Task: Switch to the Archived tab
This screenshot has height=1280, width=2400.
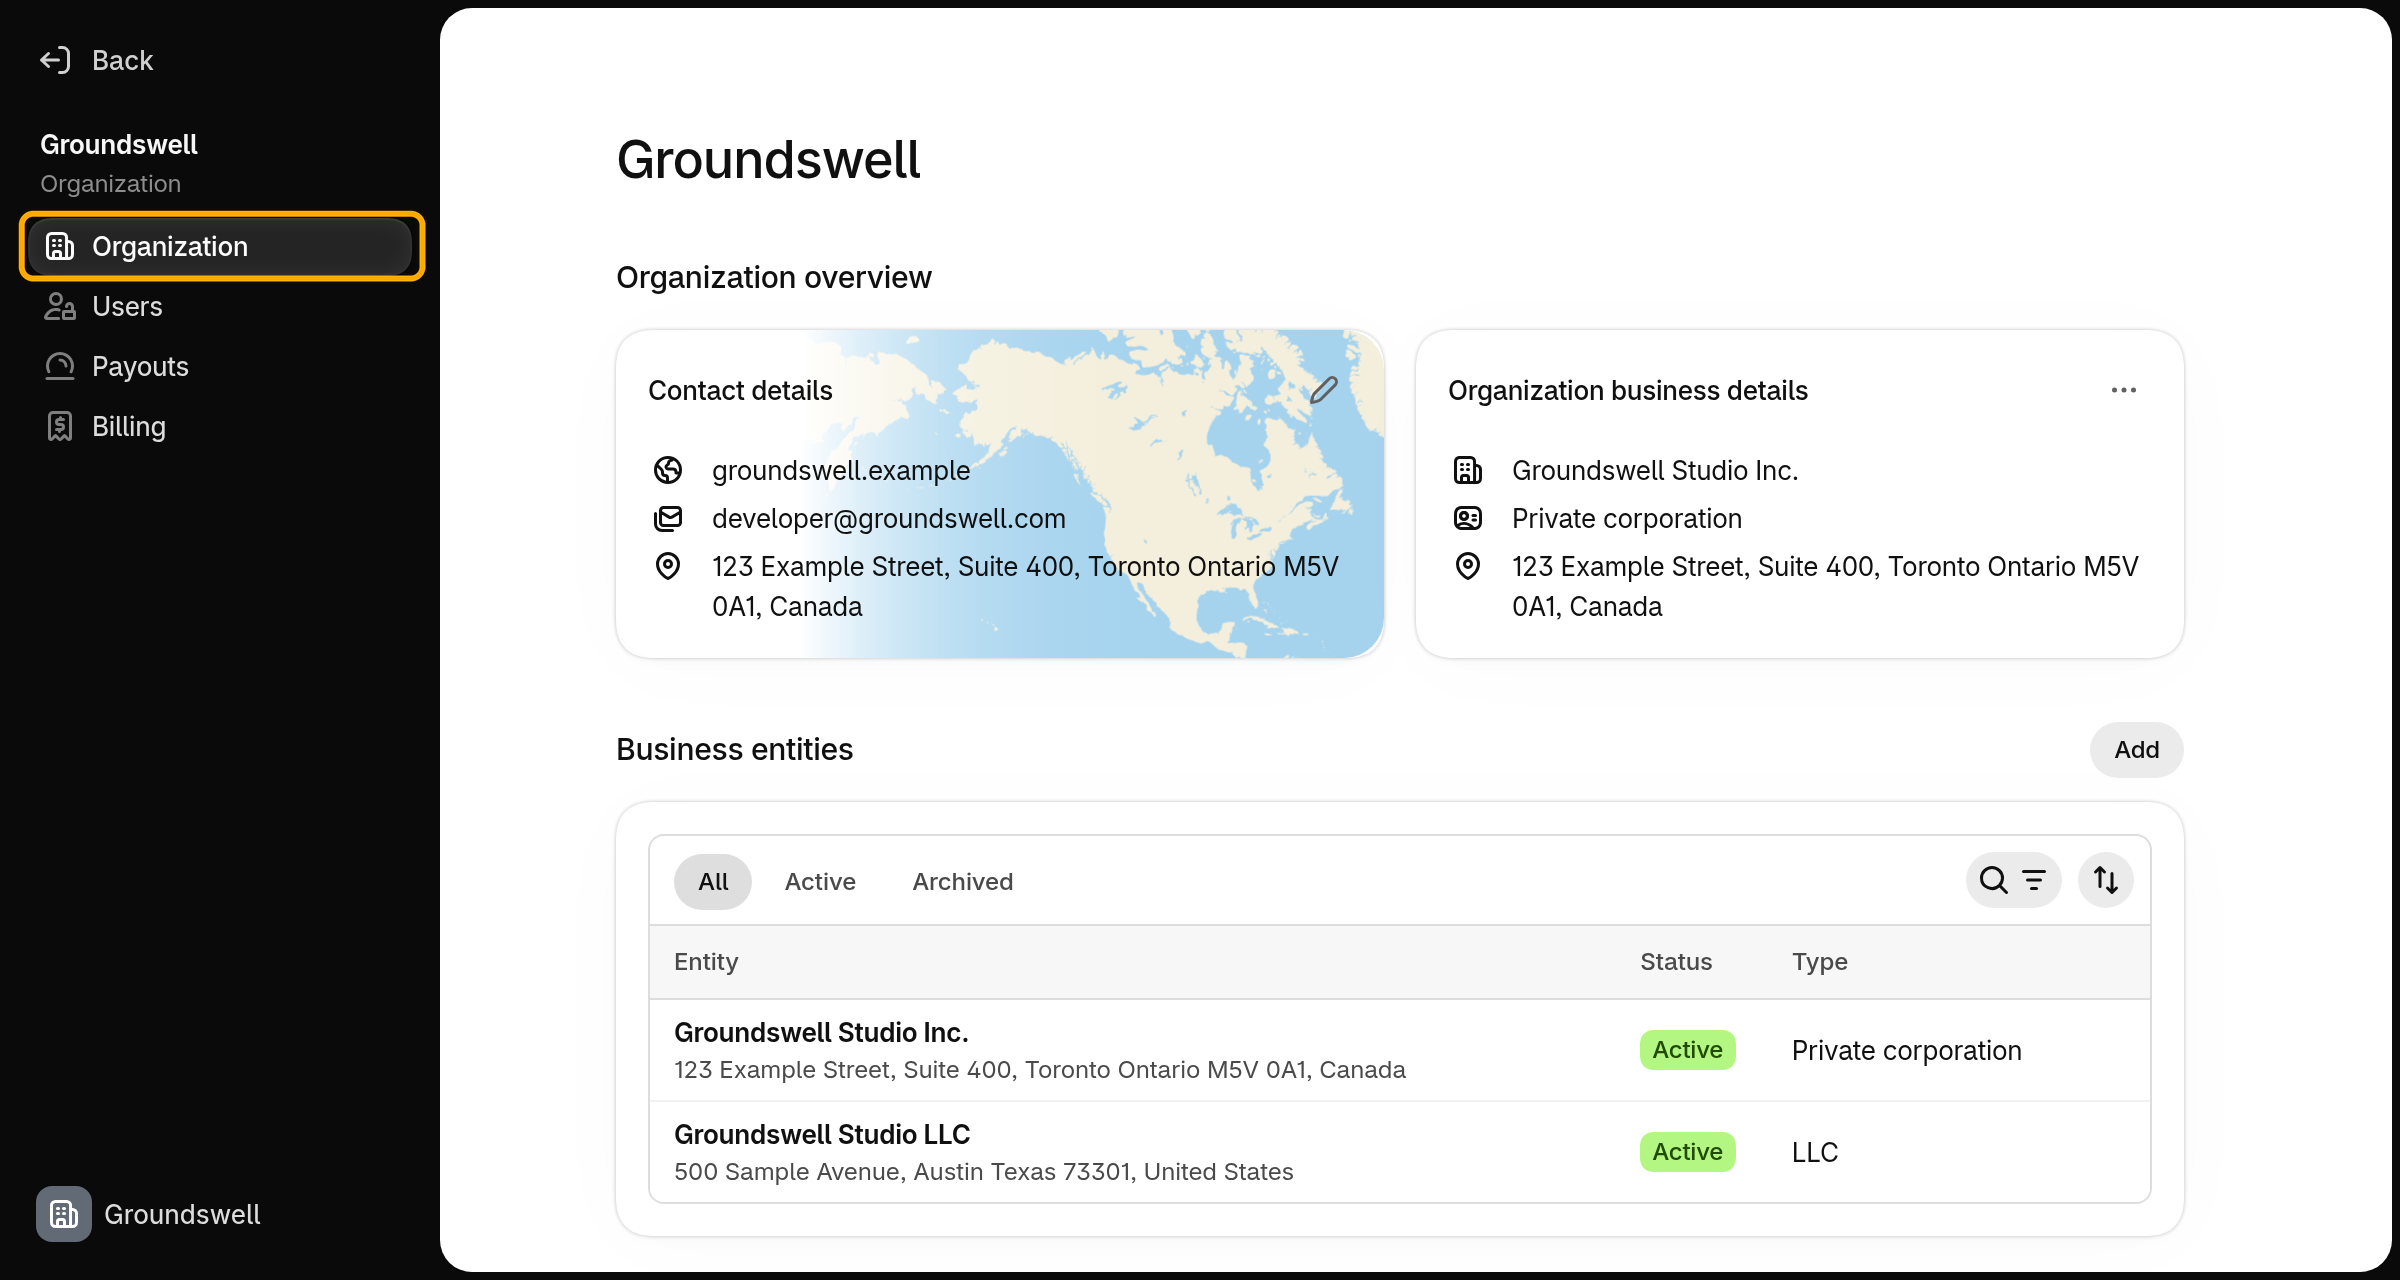Action: click(x=963, y=881)
